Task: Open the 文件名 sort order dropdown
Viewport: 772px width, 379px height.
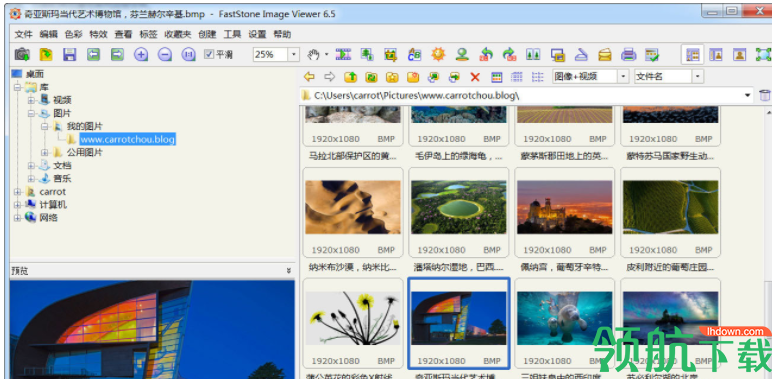Action: (x=698, y=76)
